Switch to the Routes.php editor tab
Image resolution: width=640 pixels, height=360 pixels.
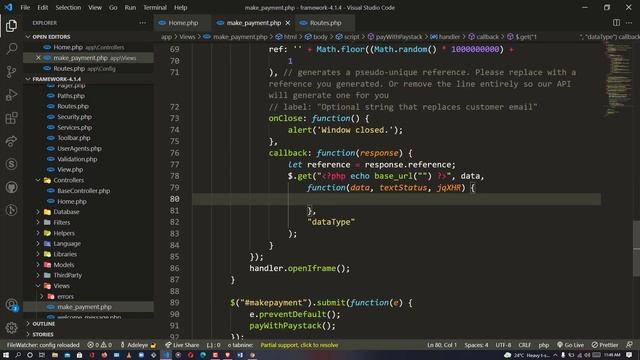point(325,23)
